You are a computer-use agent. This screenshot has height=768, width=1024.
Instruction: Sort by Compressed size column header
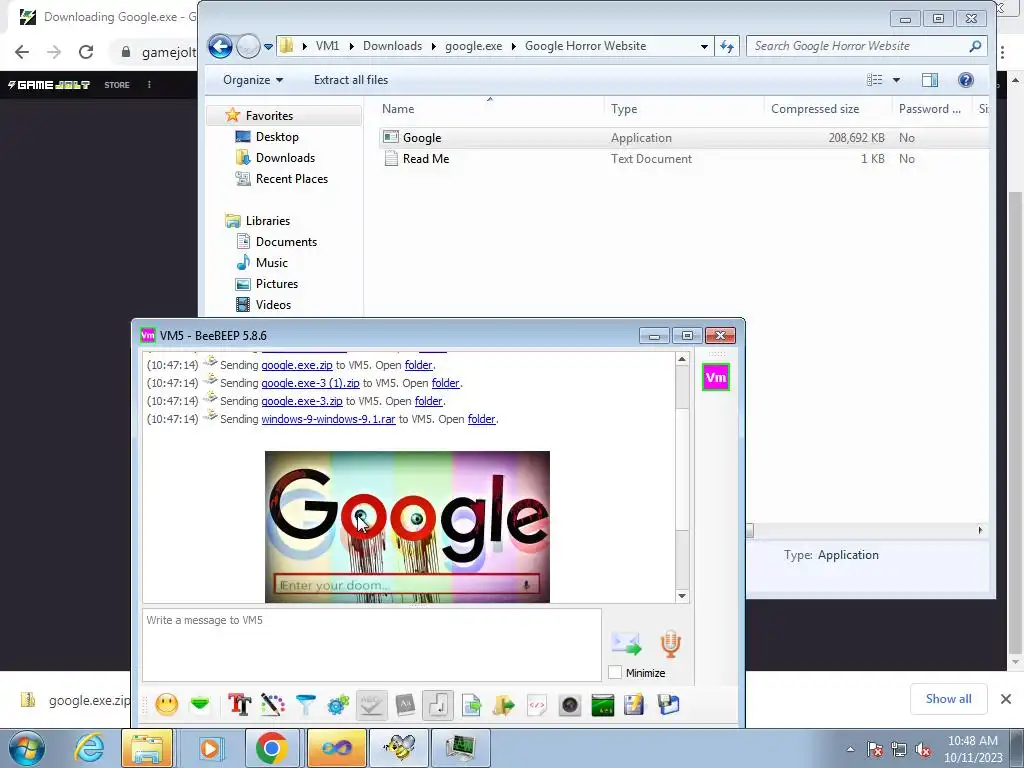[x=827, y=109]
